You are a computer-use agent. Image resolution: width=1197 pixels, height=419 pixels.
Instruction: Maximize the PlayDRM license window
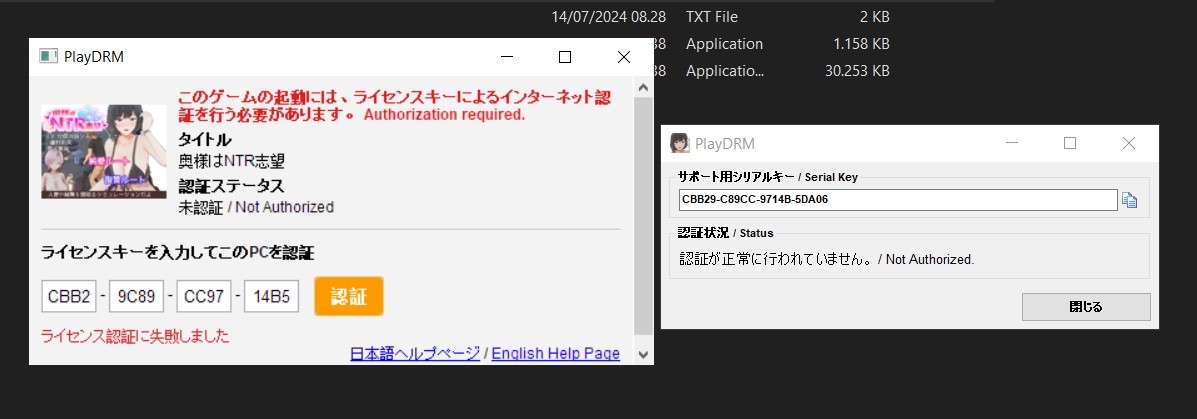[565, 57]
